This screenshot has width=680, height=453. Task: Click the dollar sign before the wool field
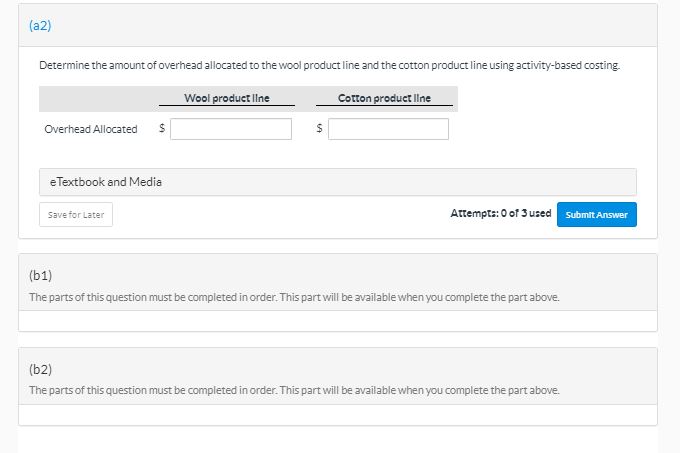pos(162,129)
